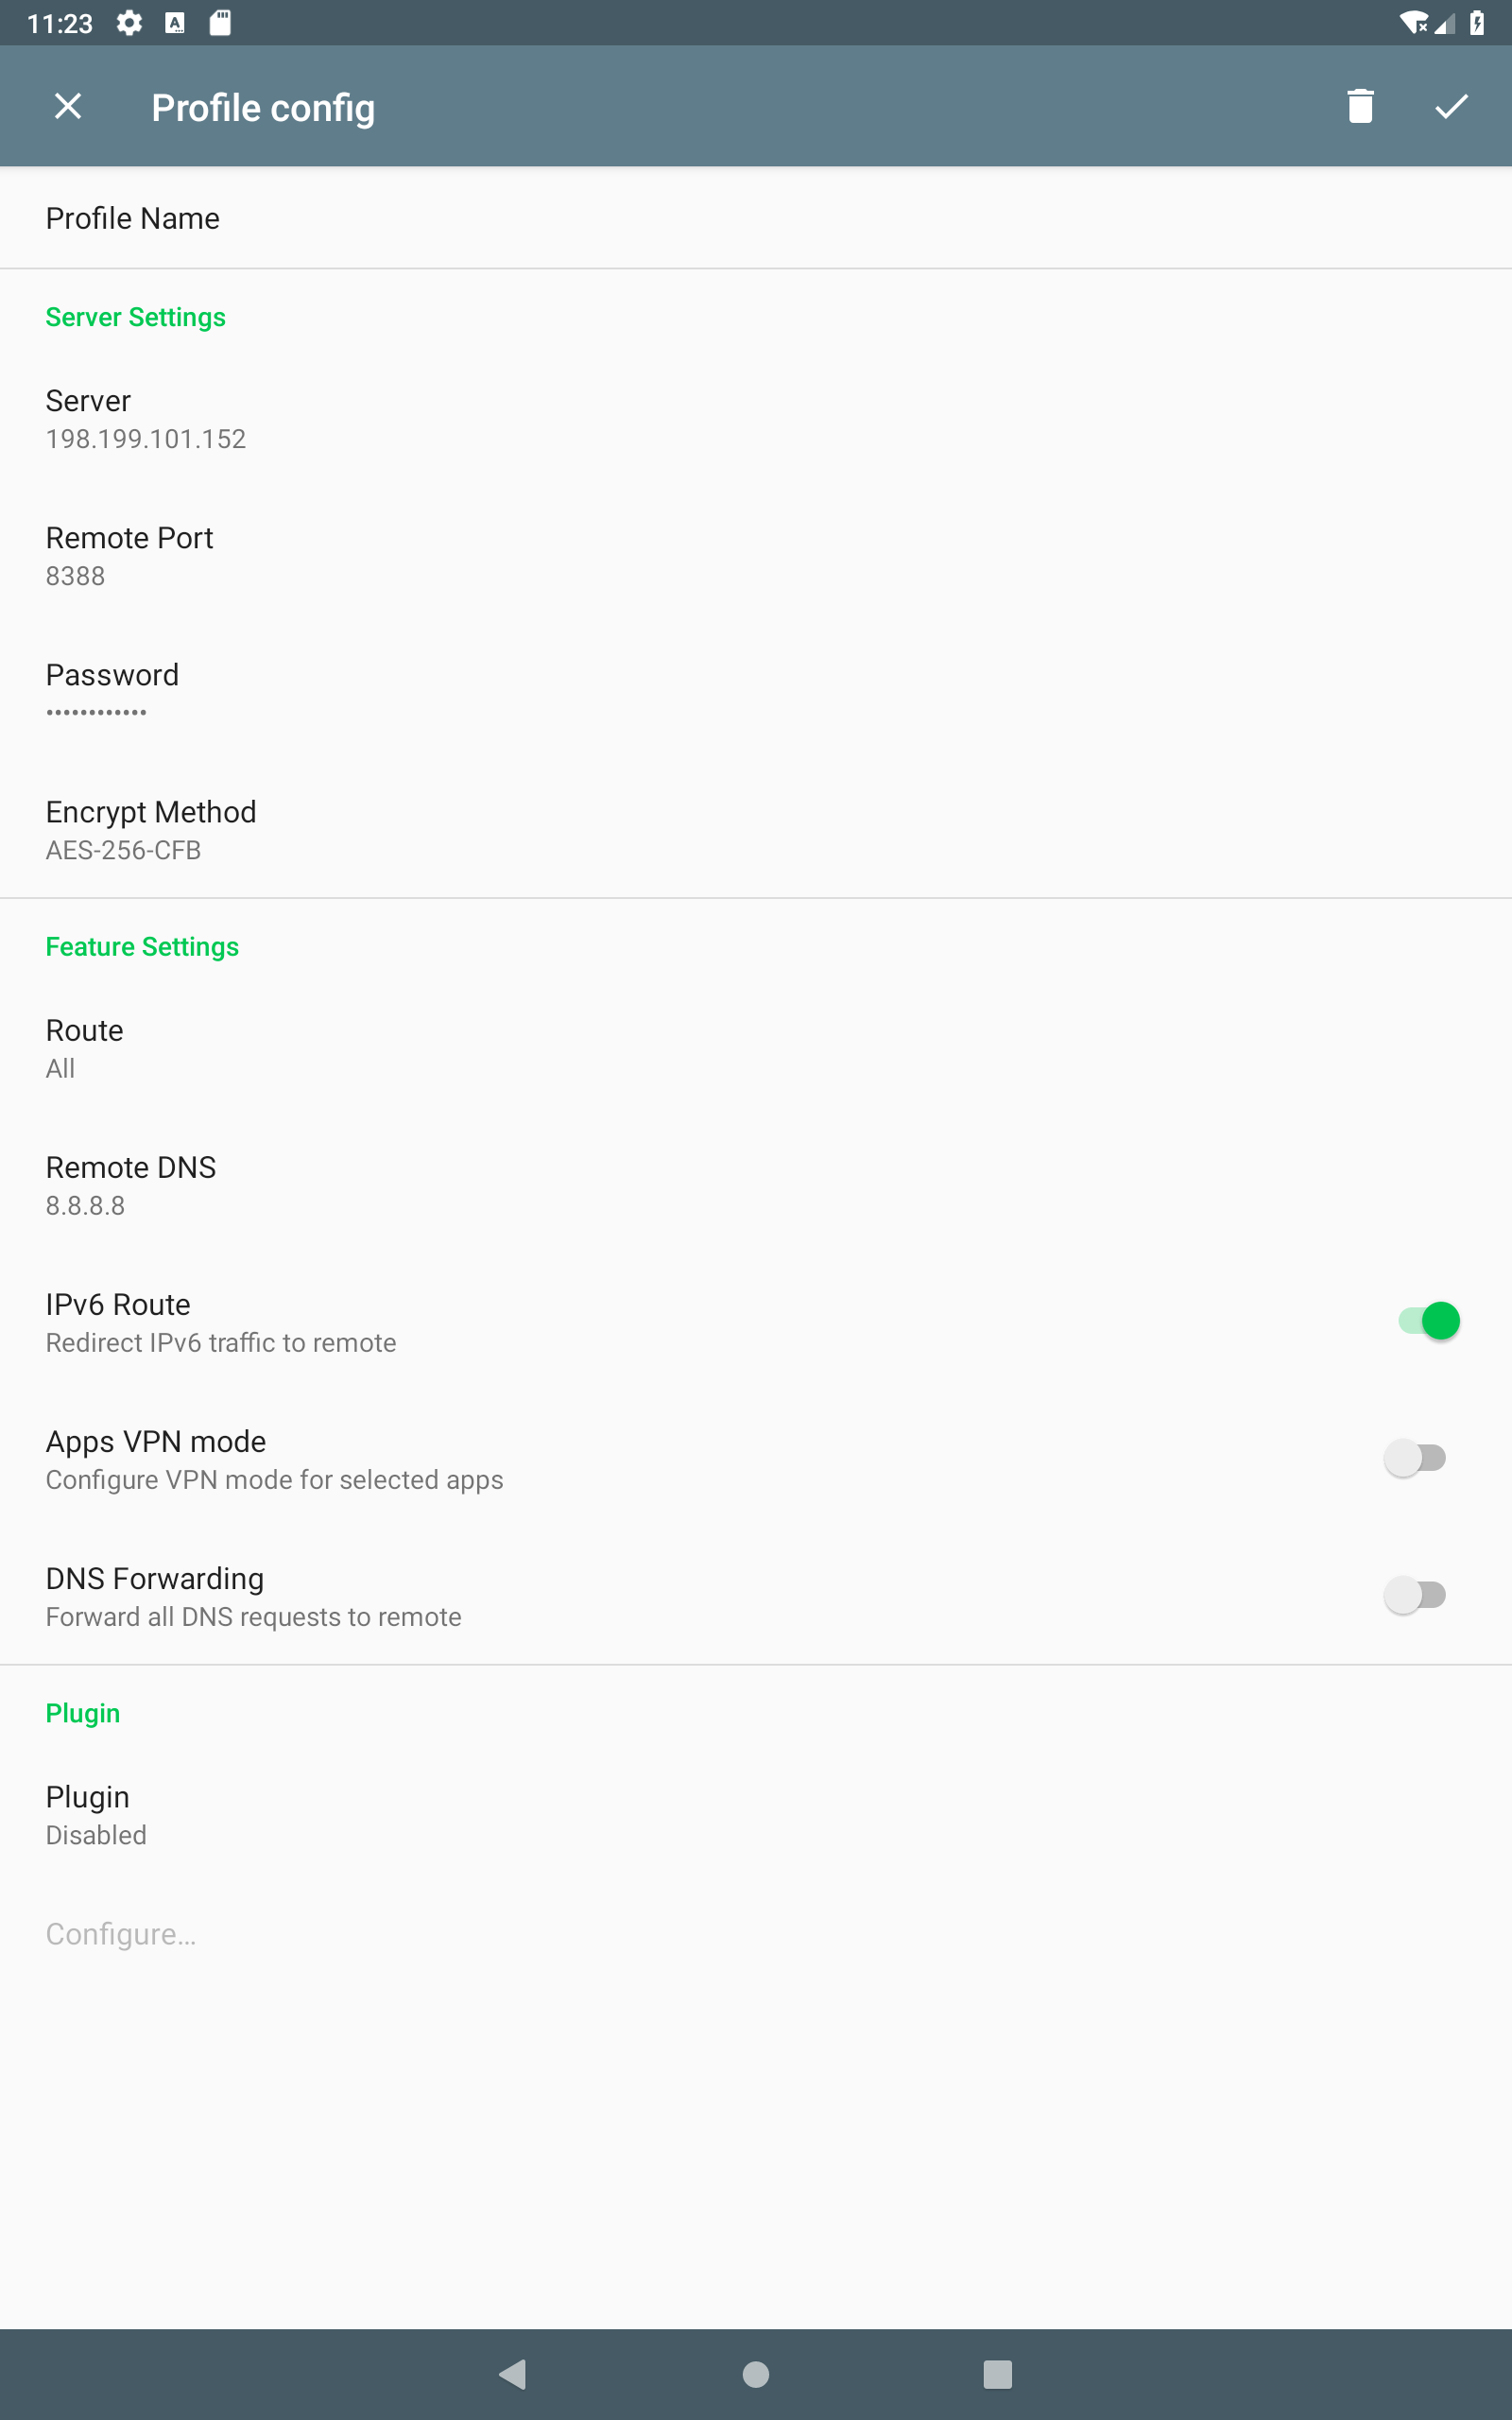Tap the settings gear in the status bar
Screen dimensions: 1512x2420
pyautogui.click(x=130, y=22)
